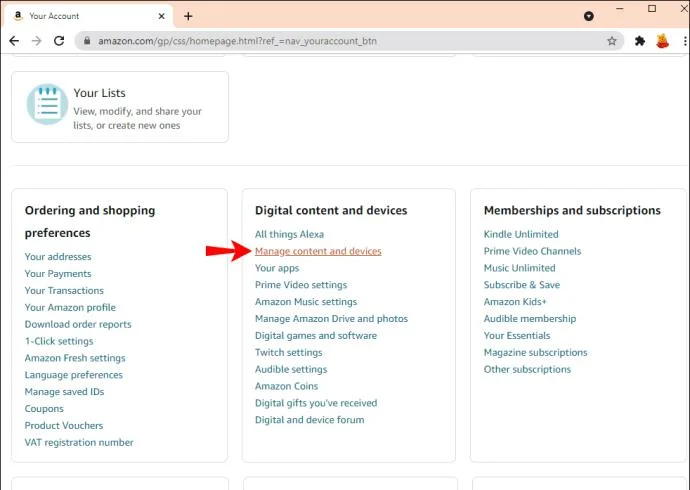Open the Your Lists card
Screen dimensions: 690x490
120,107
